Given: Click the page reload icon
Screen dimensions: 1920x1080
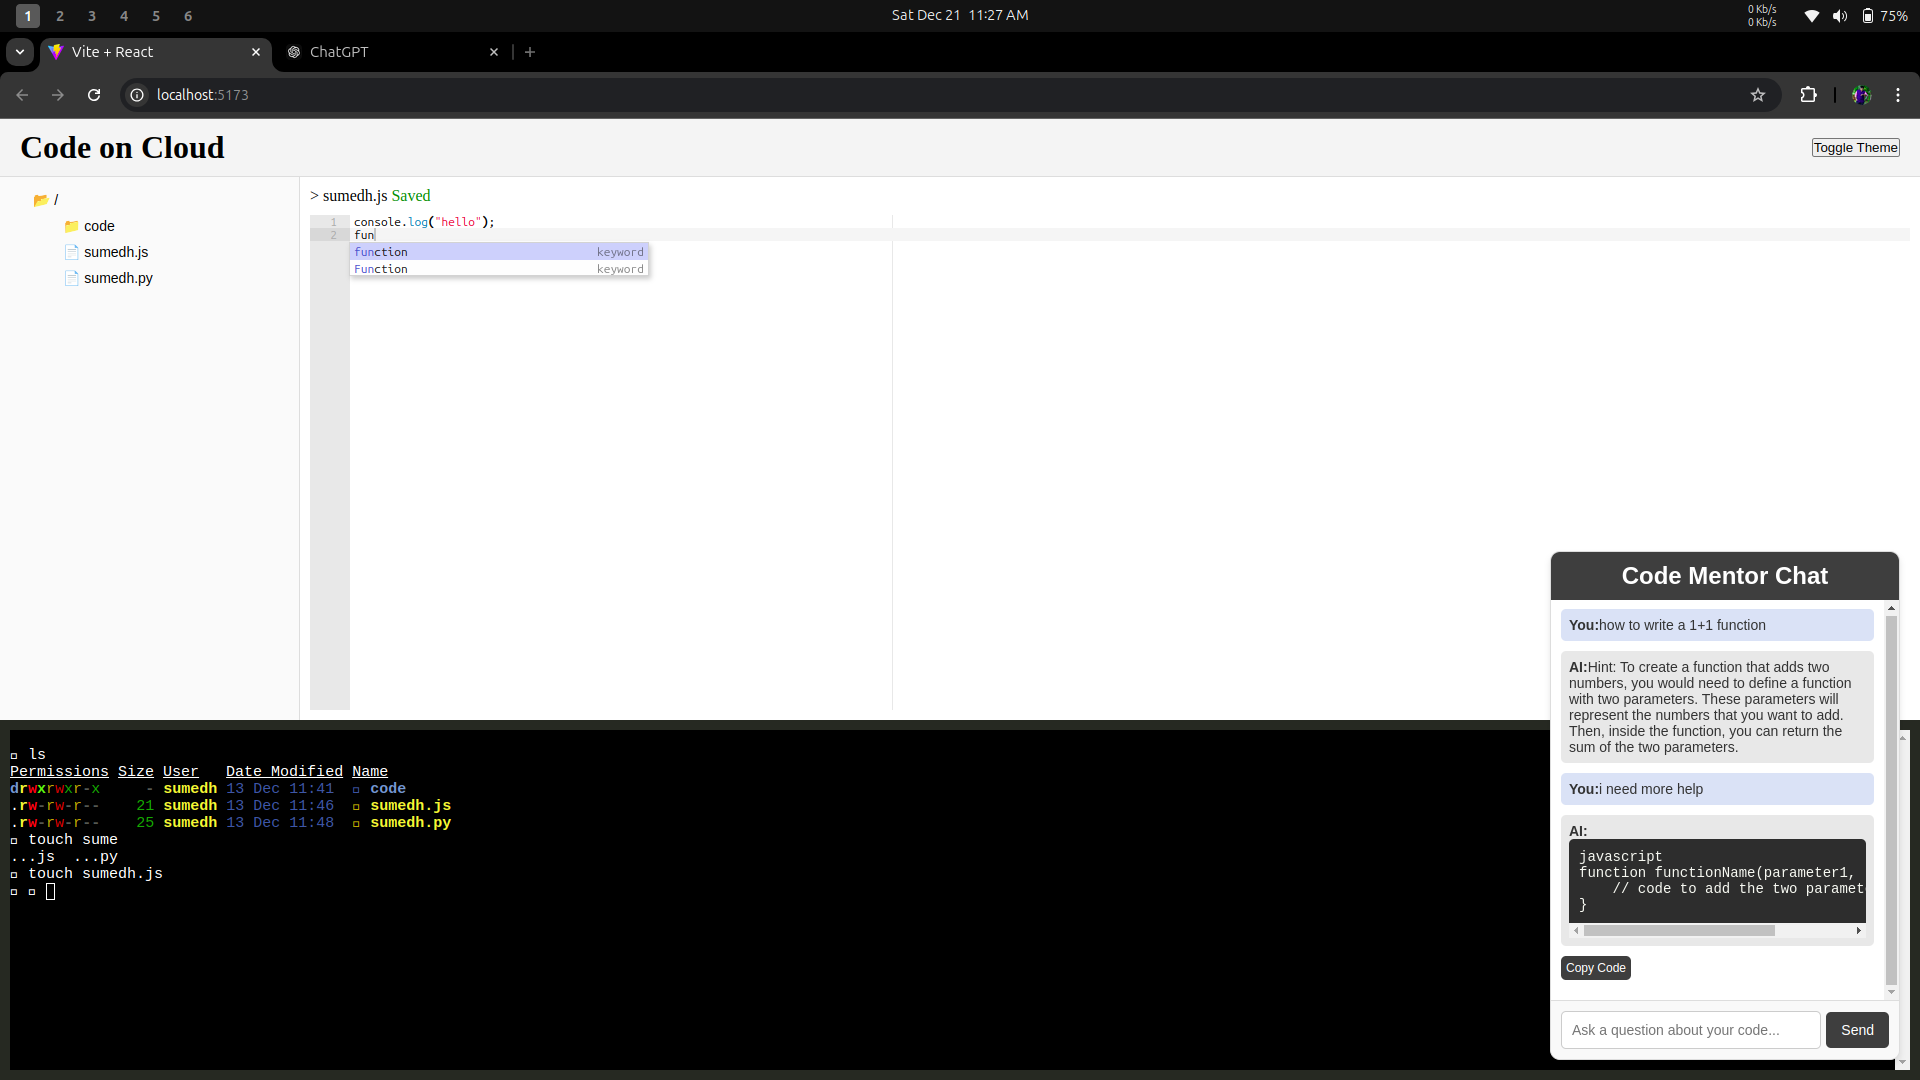Looking at the screenshot, I should click(94, 95).
